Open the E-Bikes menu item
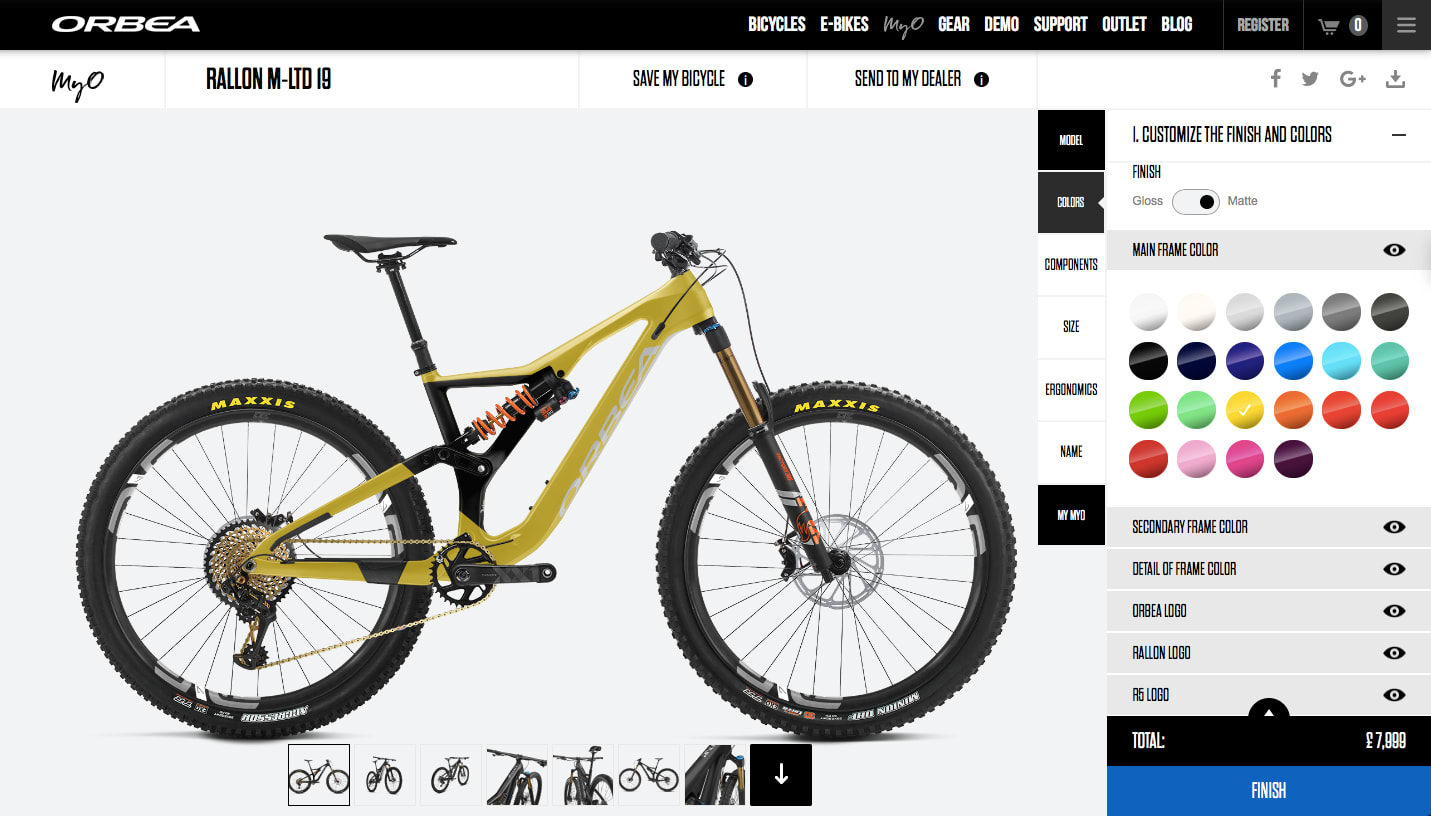 coord(844,25)
